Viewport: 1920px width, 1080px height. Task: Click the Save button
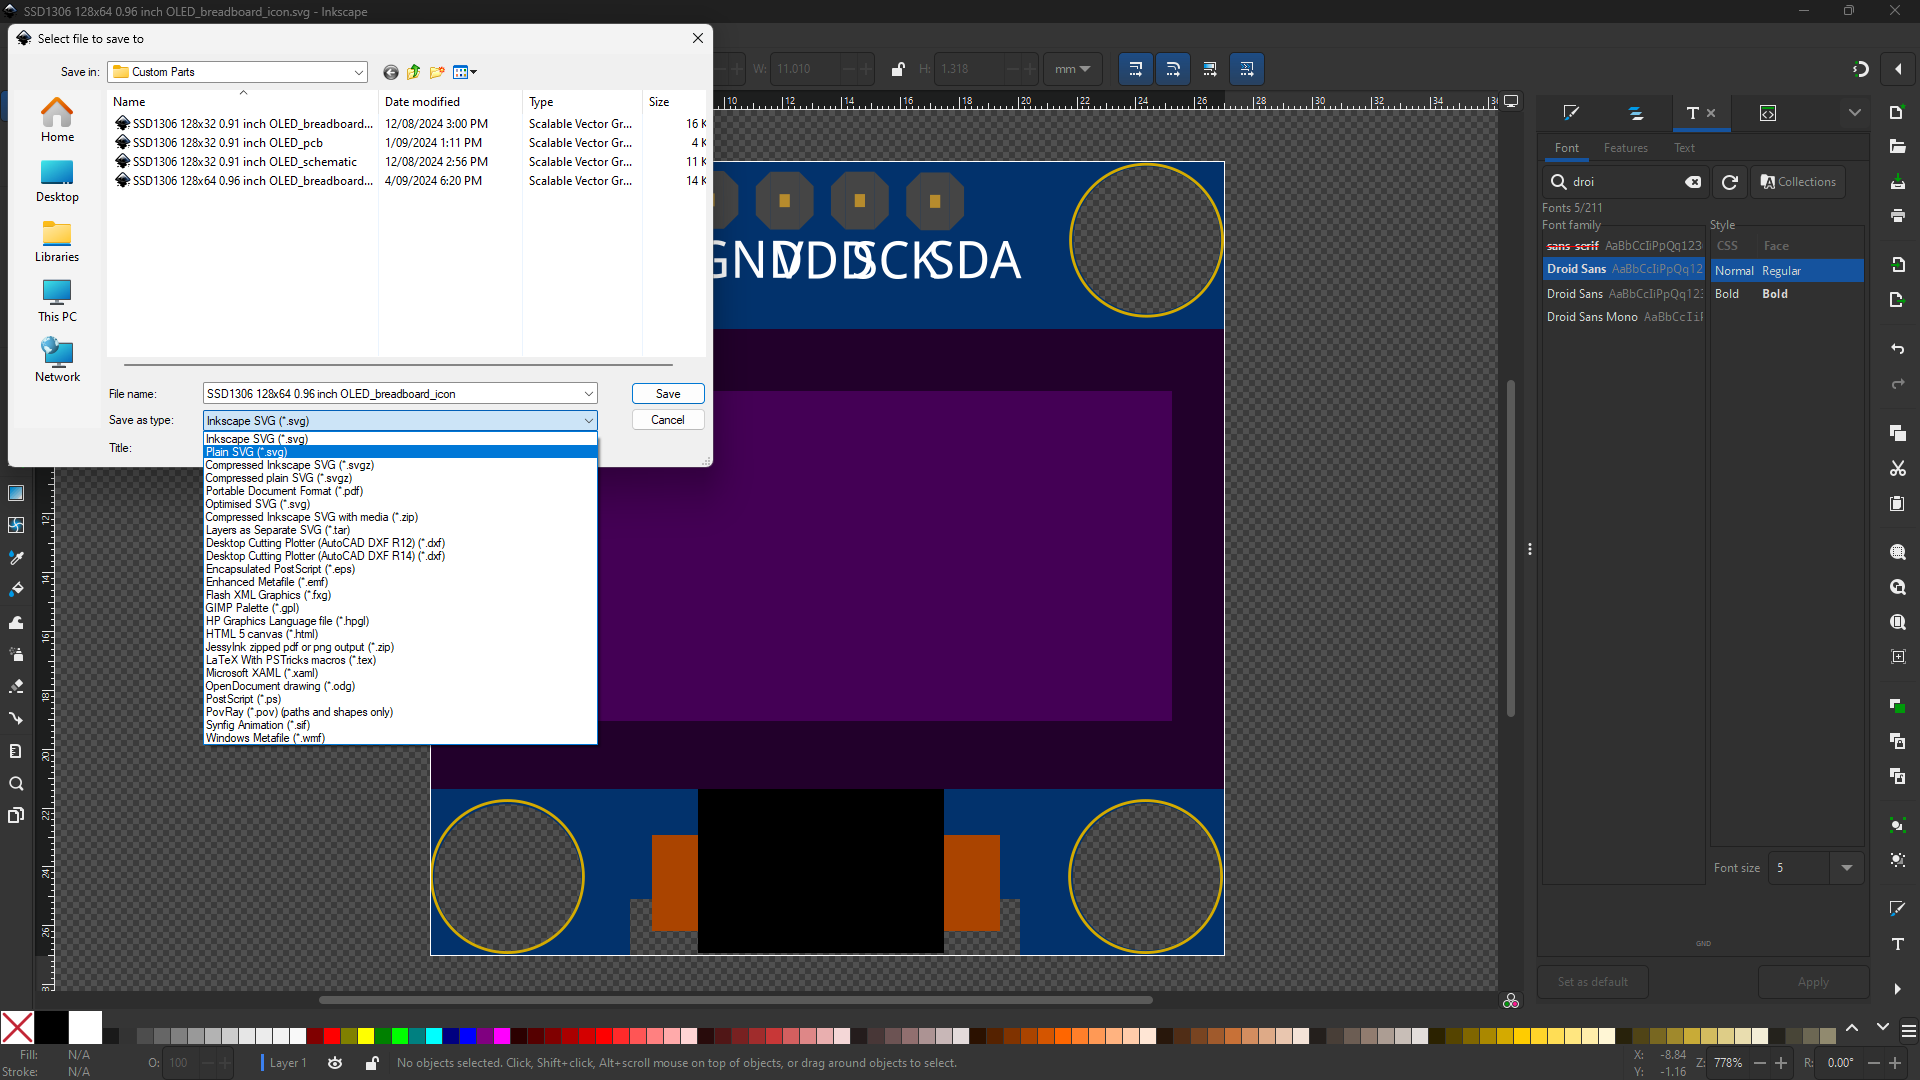(668, 394)
